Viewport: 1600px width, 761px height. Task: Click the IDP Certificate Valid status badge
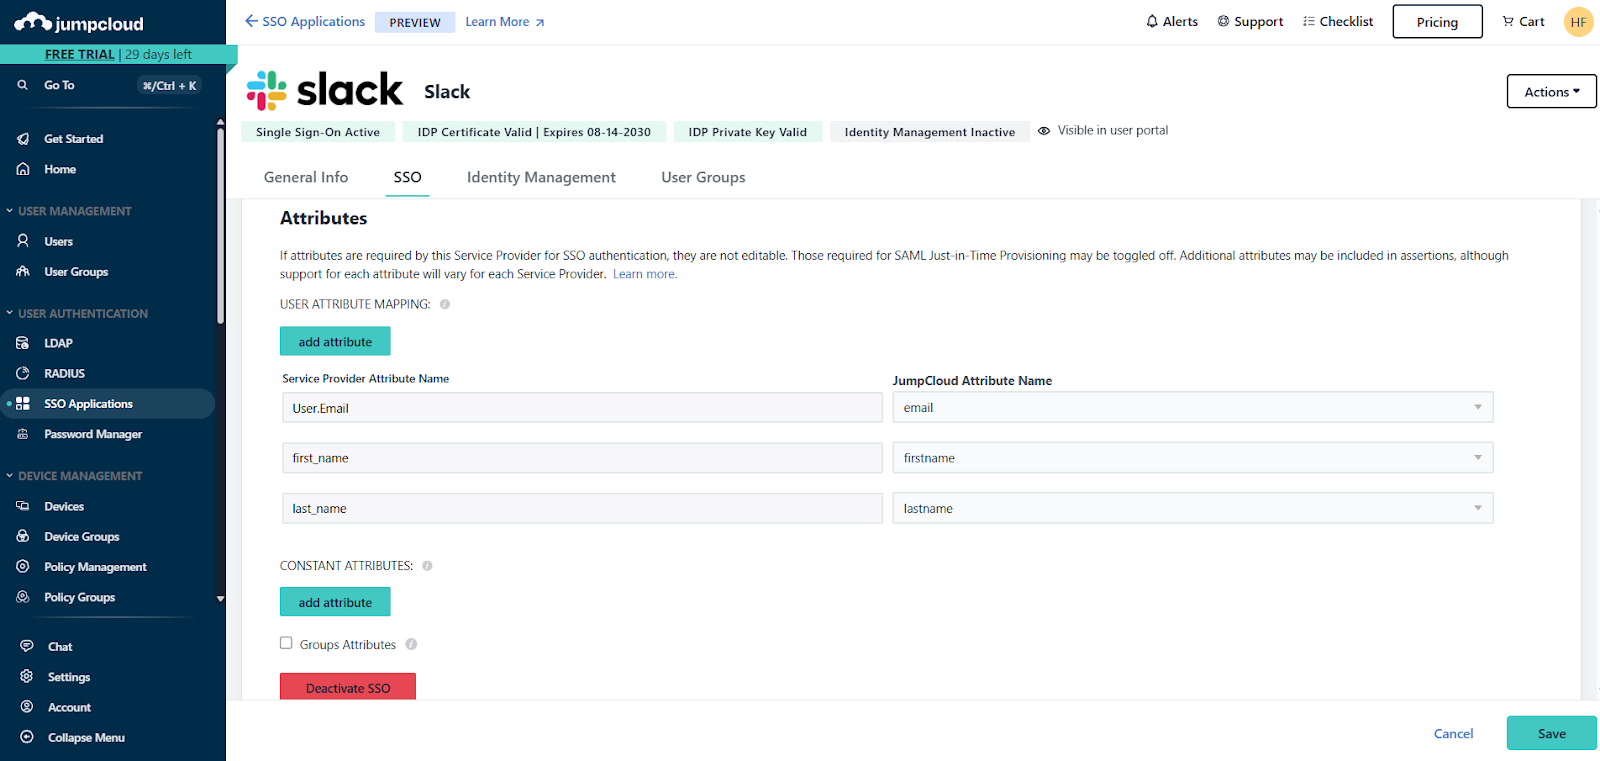point(534,131)
